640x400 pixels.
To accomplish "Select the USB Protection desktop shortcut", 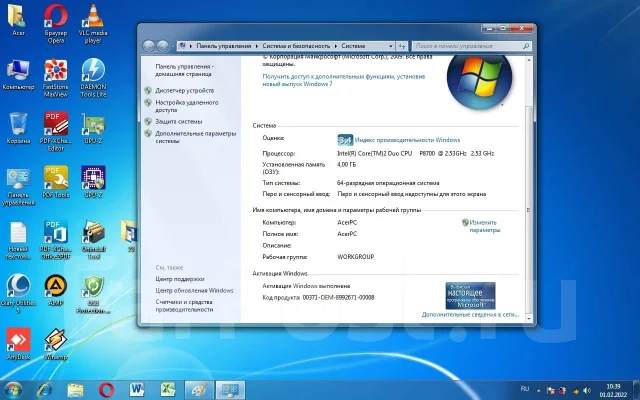I will point(93,293).
